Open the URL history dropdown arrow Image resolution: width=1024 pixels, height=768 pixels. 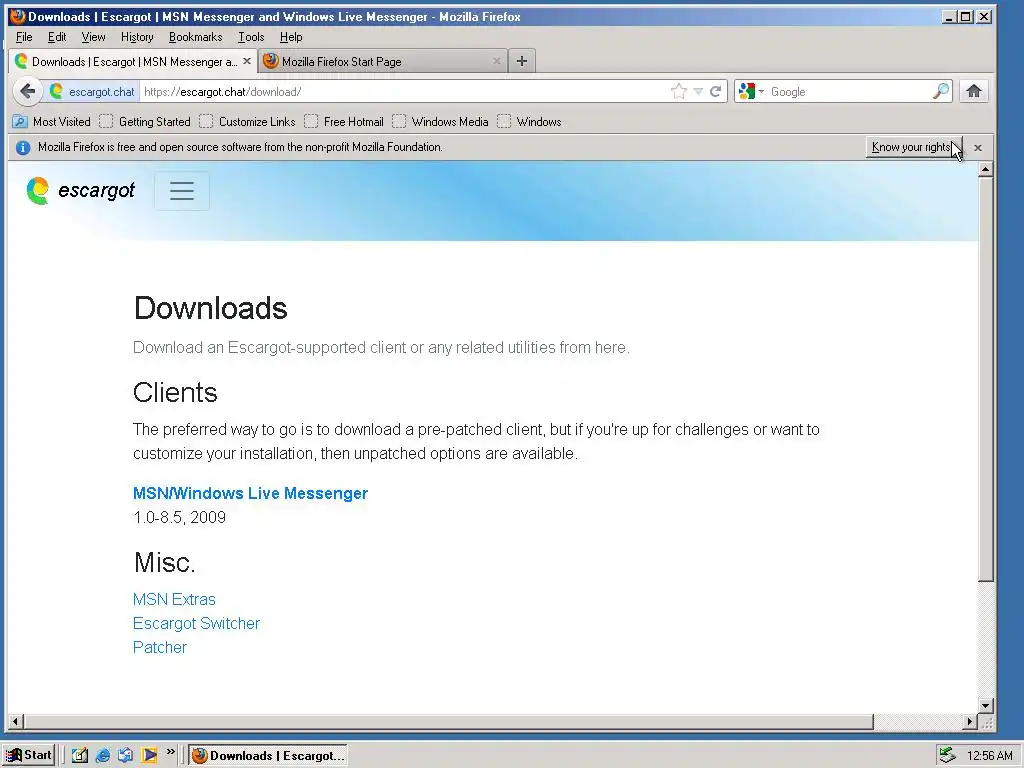point(698,91)
